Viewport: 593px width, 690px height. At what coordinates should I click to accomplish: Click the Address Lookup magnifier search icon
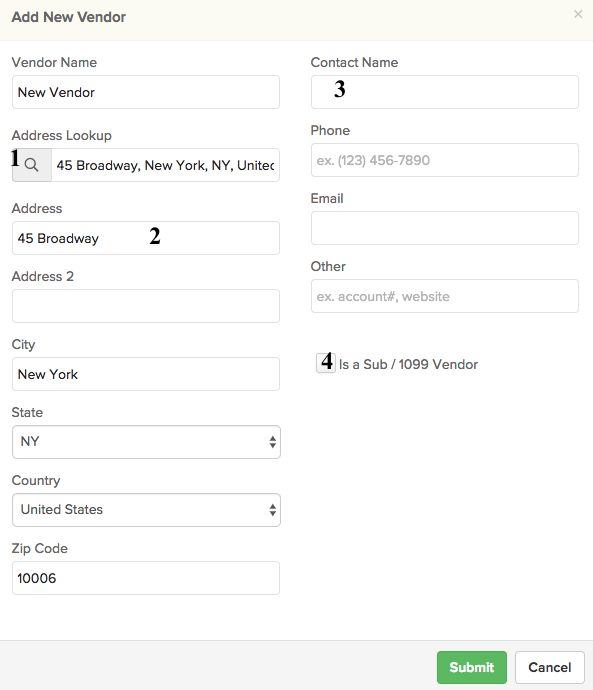(32, 165)
